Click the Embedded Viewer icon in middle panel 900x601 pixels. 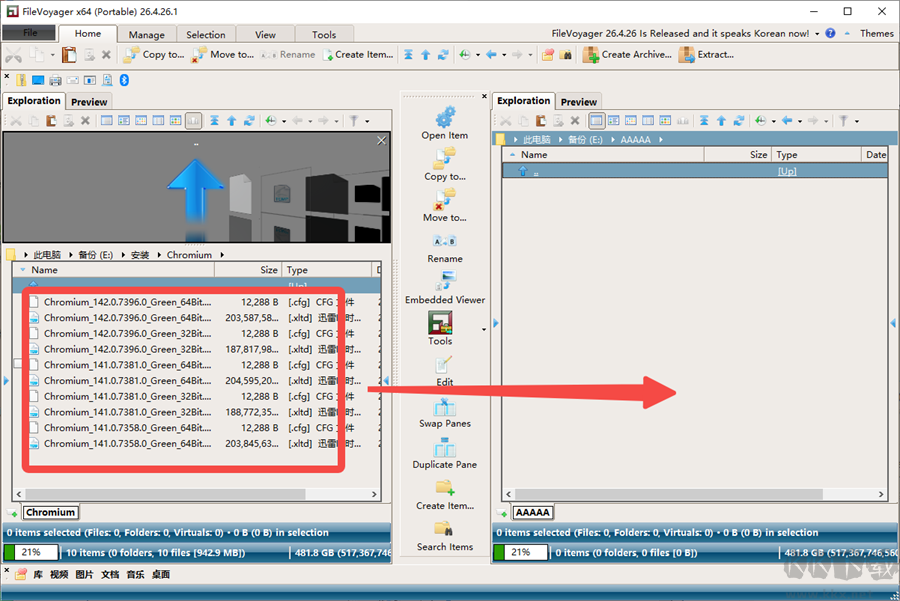(x=445, y=281)
